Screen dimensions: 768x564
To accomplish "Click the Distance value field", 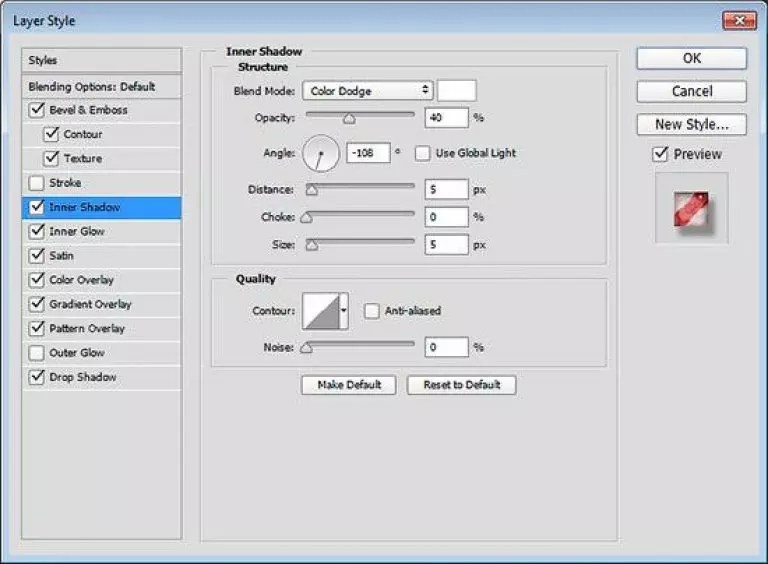I will point(447,189).
